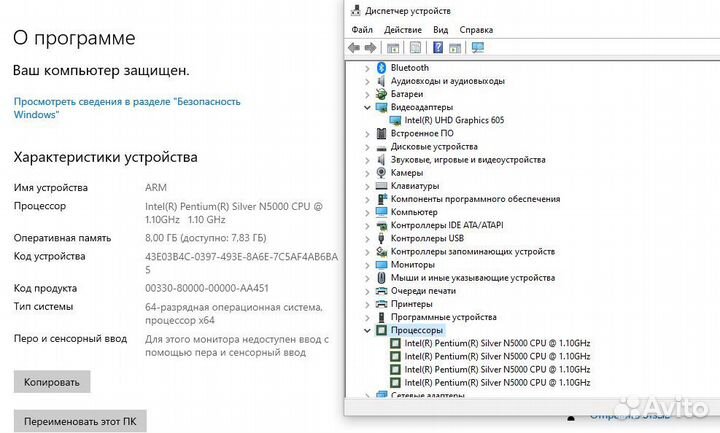
Task: Click the Видеоадаптеры category icon
Action: coord(381,107)
